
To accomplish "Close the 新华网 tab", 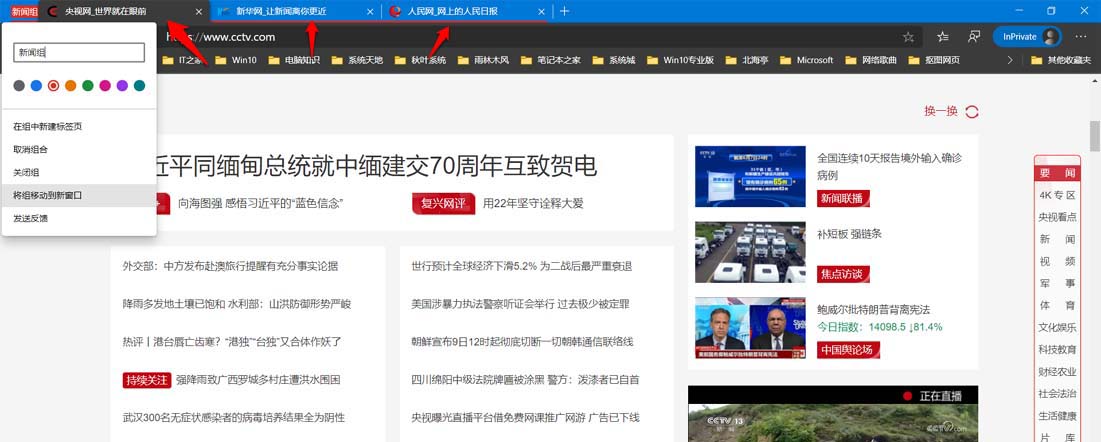I will (370, 12).
